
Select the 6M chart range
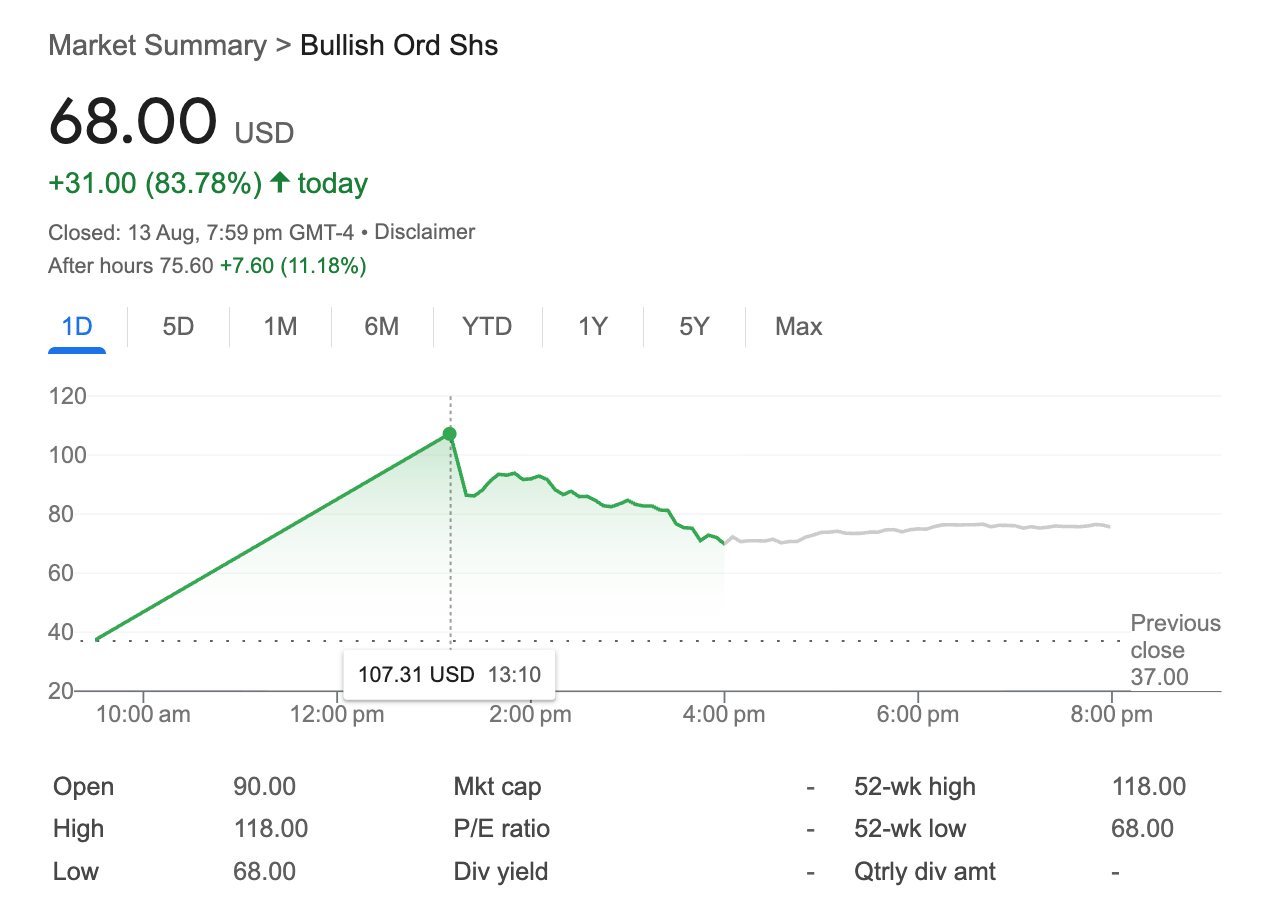pyautogui.click(x=381, y=327)
